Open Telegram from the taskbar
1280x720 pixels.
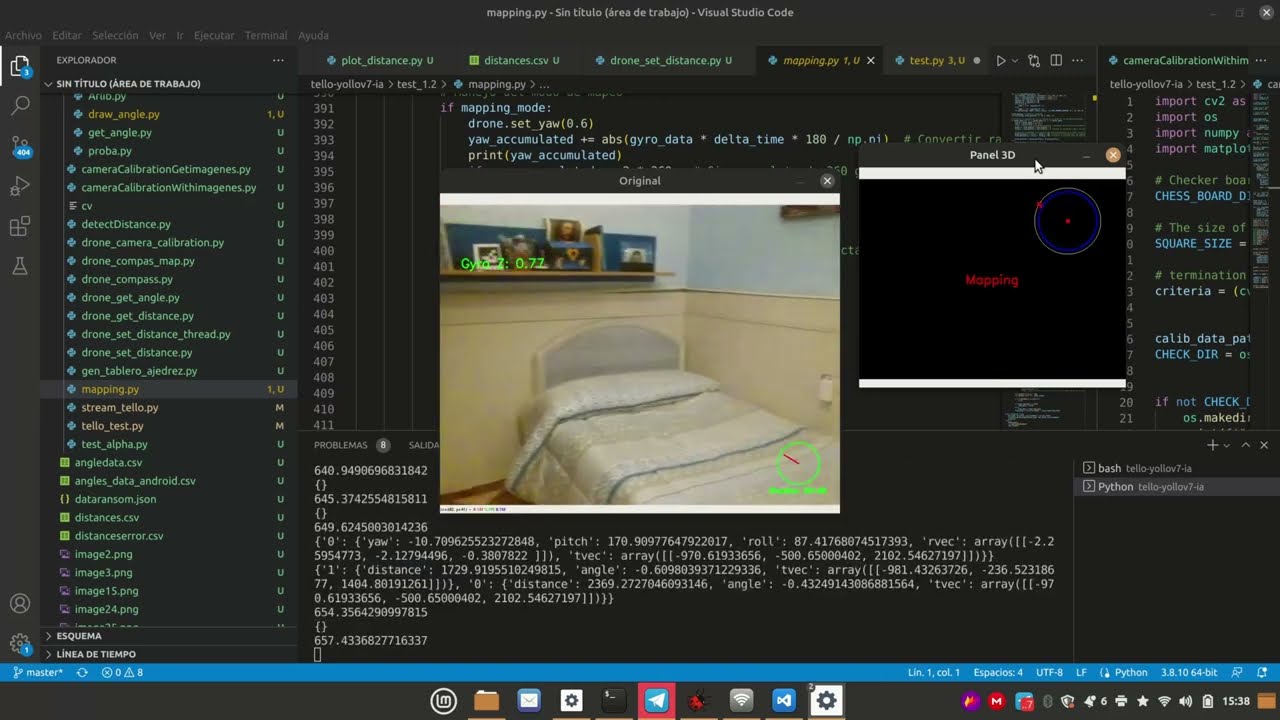pyautogui.click(x=657, y=701)
